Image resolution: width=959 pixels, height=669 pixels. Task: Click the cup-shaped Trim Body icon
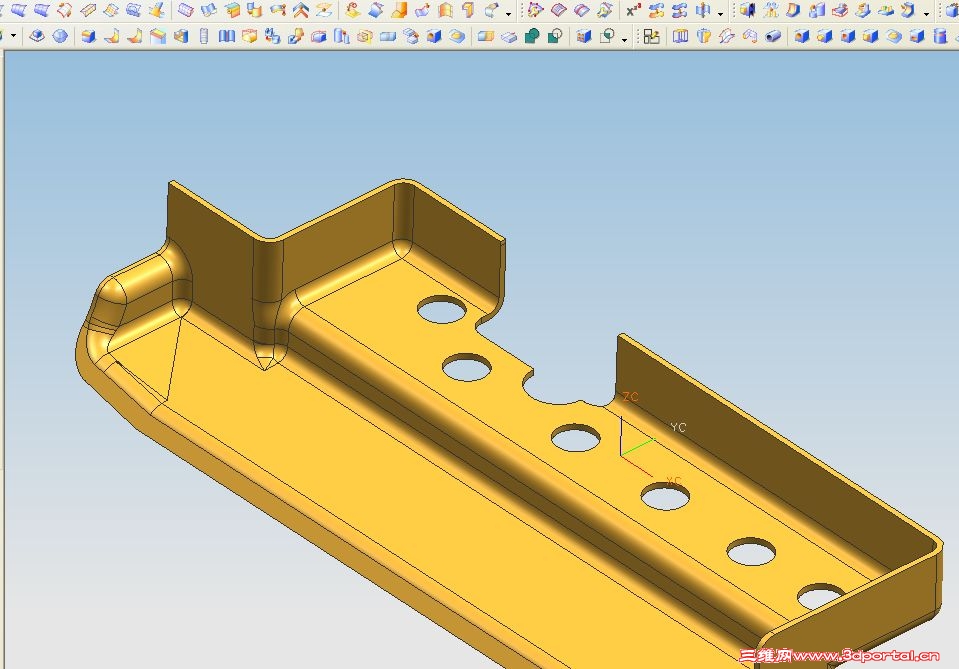(x=704, y=36)
